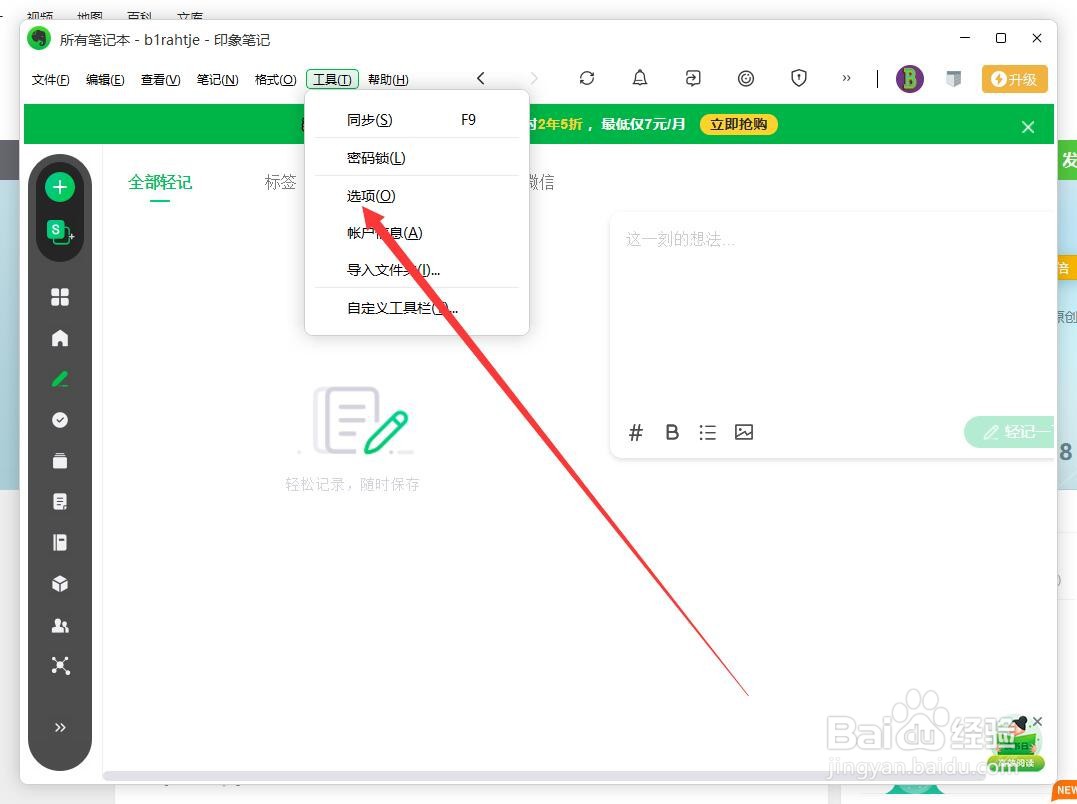Open the notebook book icon in sidebar
Viewport: 1077px width, 804px height.
[60, 542]
